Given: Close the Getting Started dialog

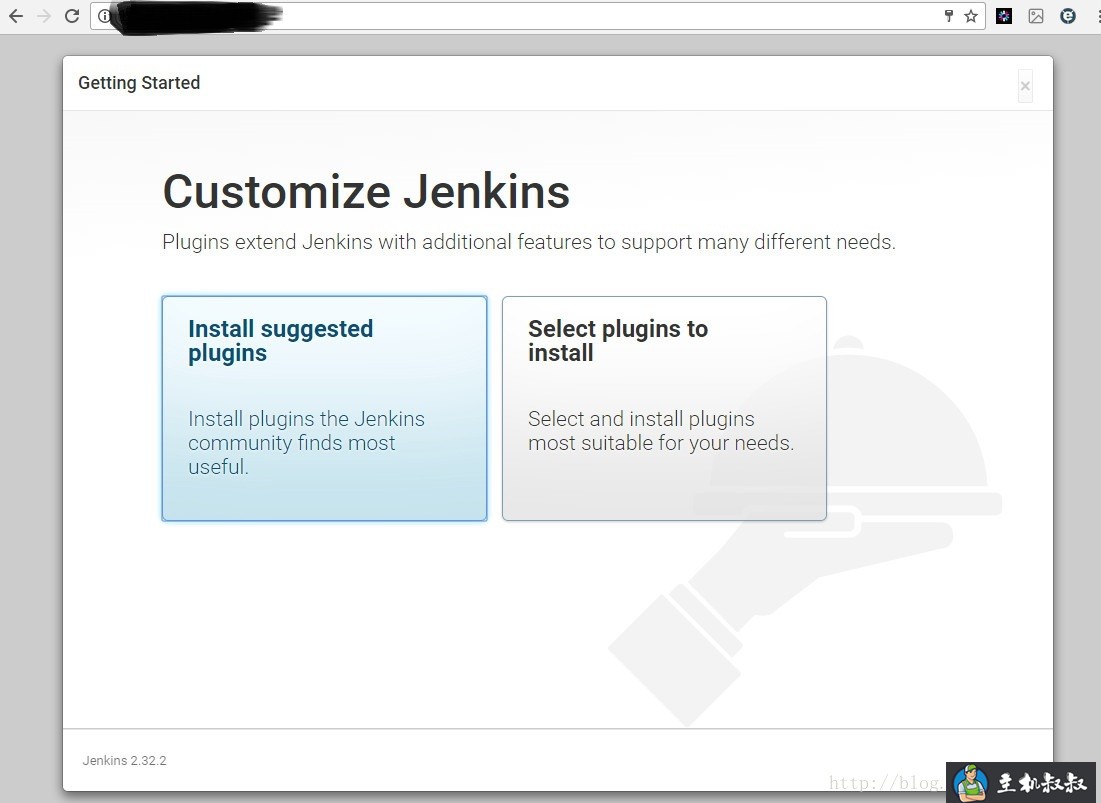Looking at the screenshot, I should 1025,86.
